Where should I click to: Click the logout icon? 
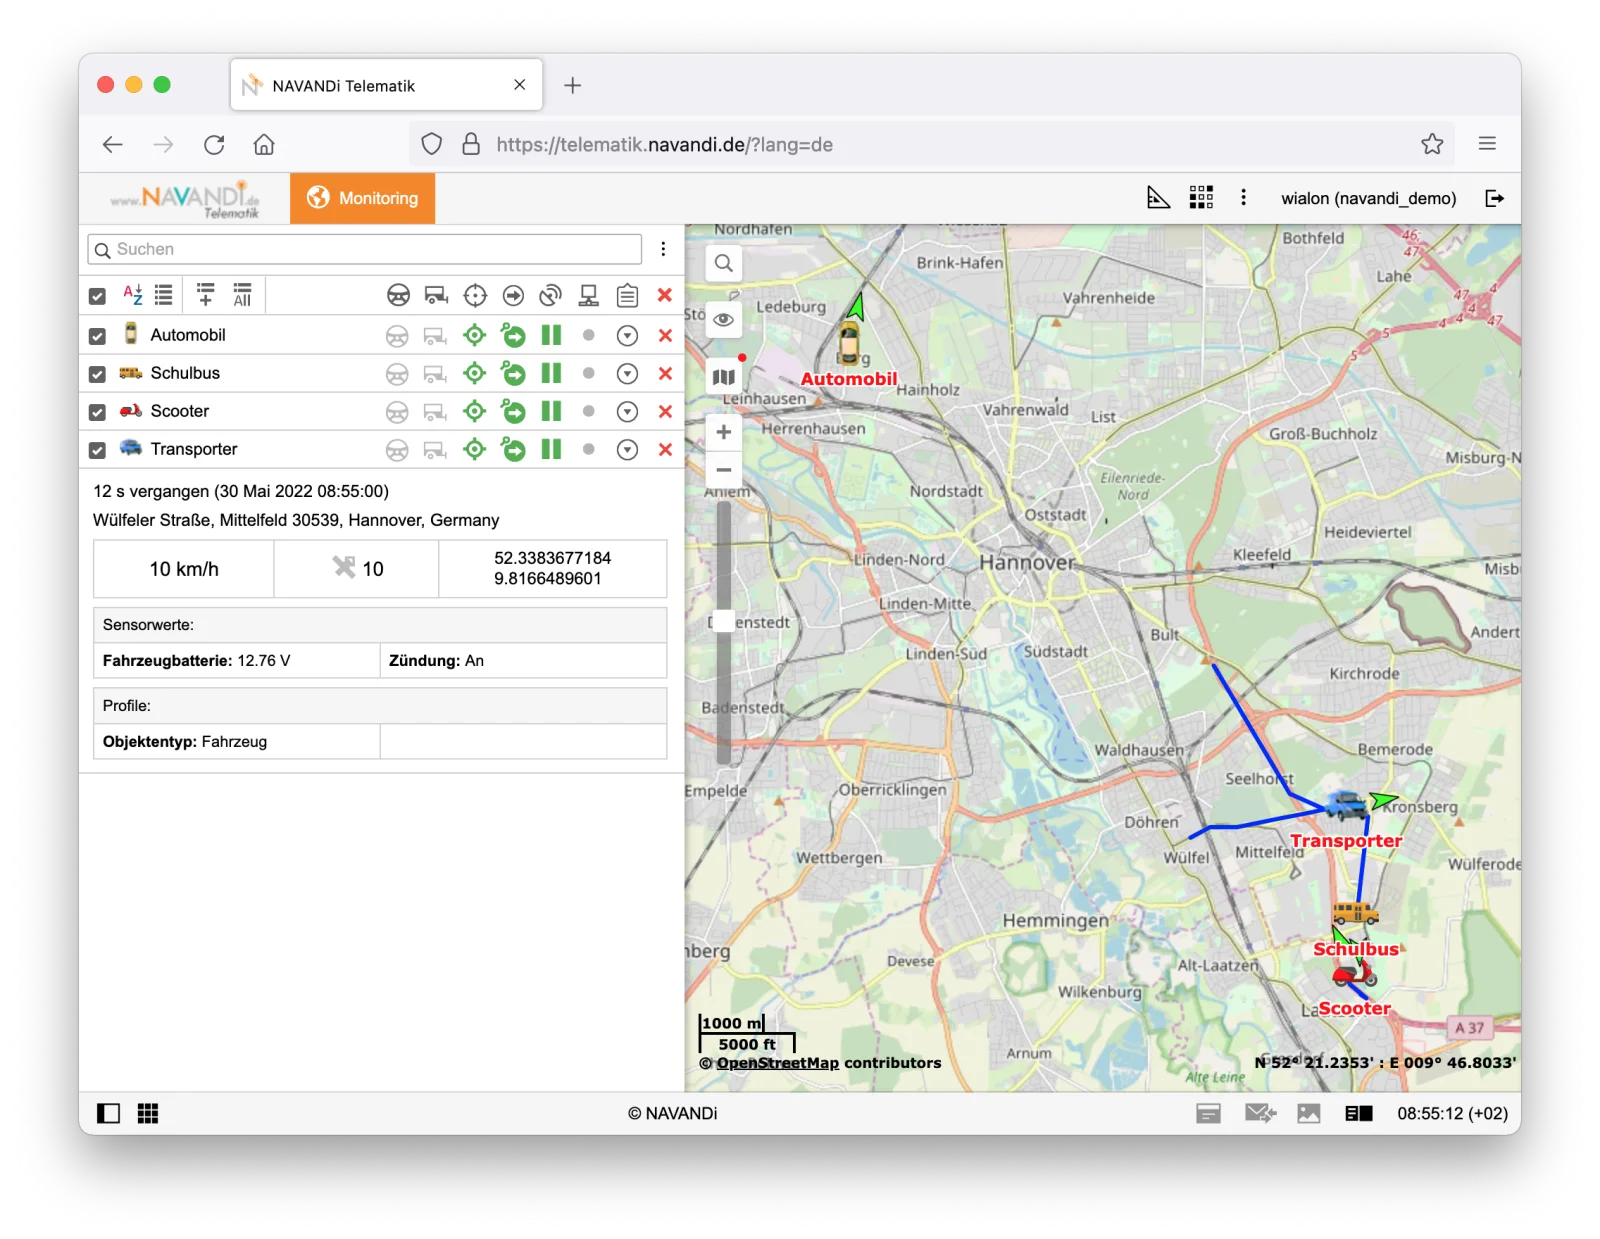click(1494, 198)
